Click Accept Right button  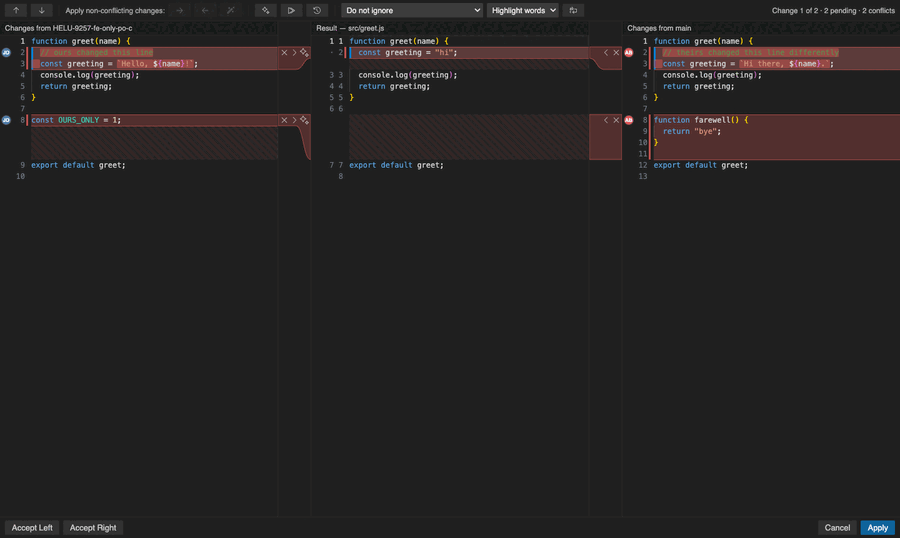point(93,528)
